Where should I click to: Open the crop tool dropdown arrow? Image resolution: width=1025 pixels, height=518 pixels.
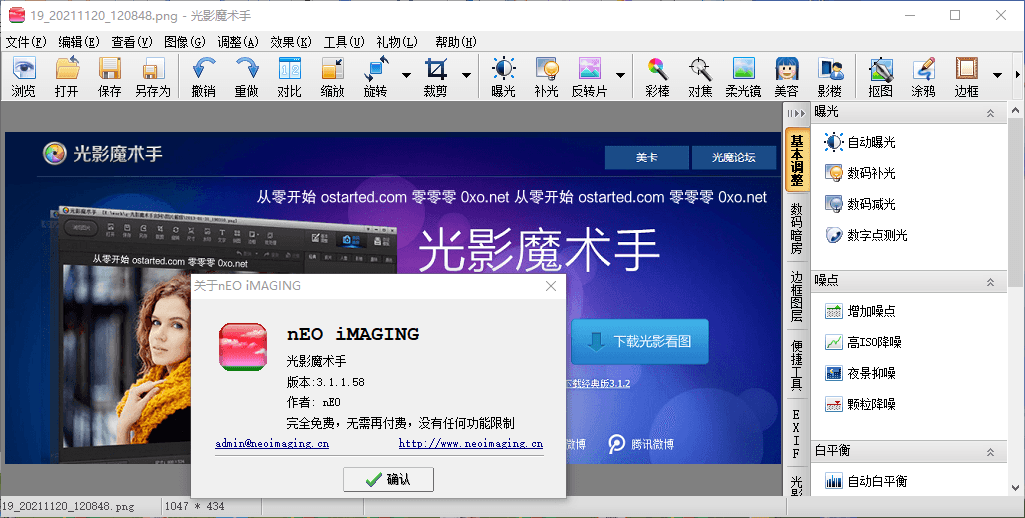pos(466,75)
